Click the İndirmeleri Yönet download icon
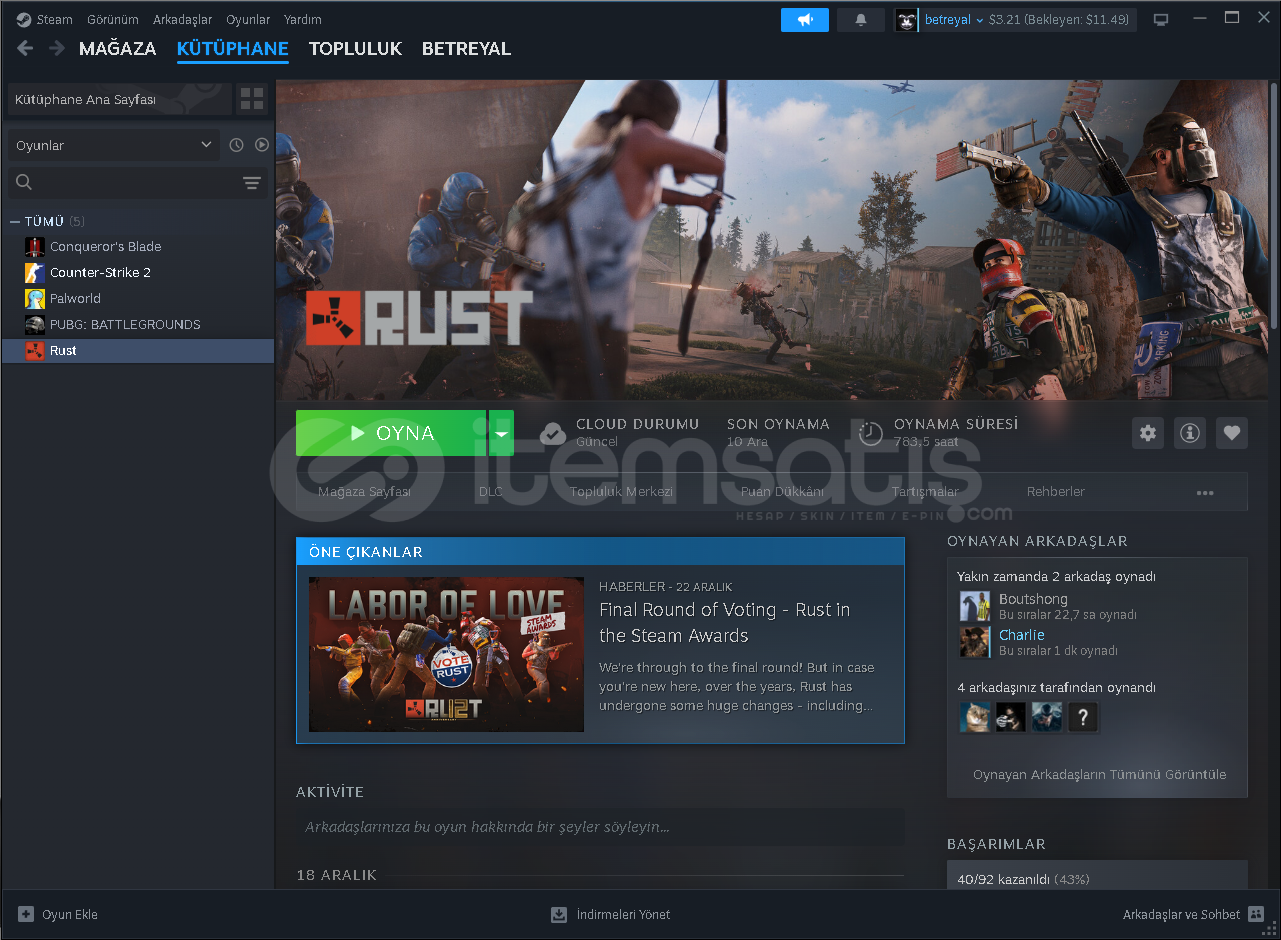The height and width of the screenshot is (940, 1281). pos(559,914)
